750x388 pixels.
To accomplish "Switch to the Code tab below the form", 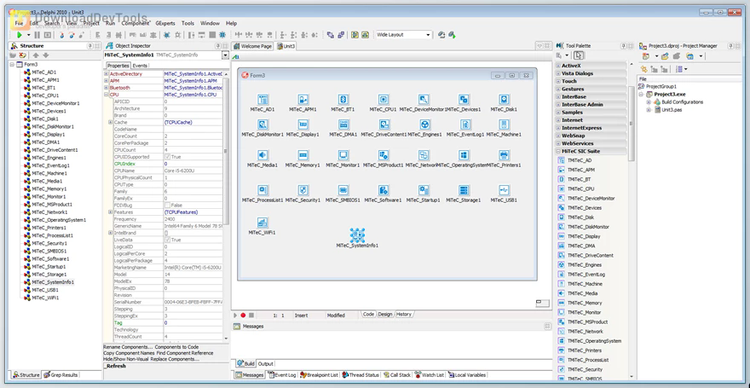I will tap(368, 314).
